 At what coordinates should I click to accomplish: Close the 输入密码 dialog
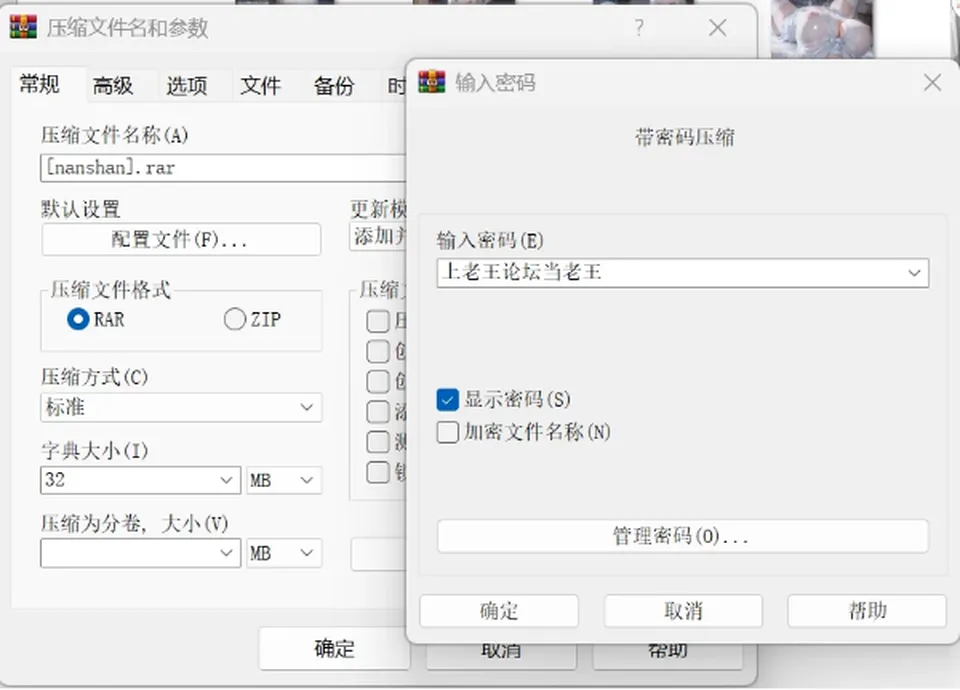[932, 82]
